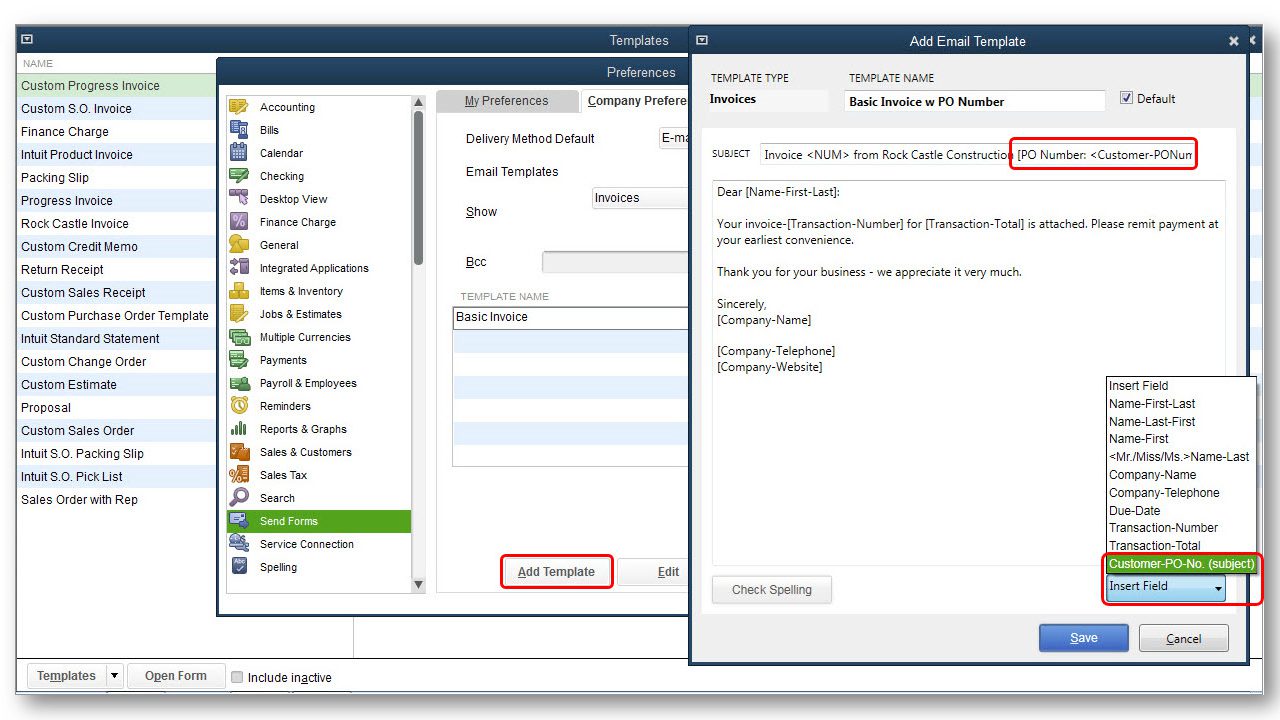Choose Customer-PO-No. (subject) from field list
Viewport: 1280px width, 720px height.
(1181, 564)
